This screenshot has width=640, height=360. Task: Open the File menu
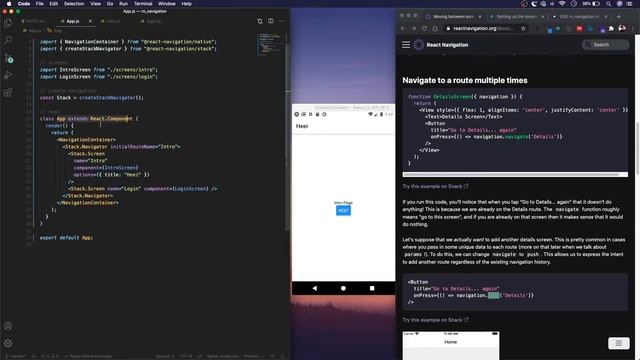coord(40,4)
